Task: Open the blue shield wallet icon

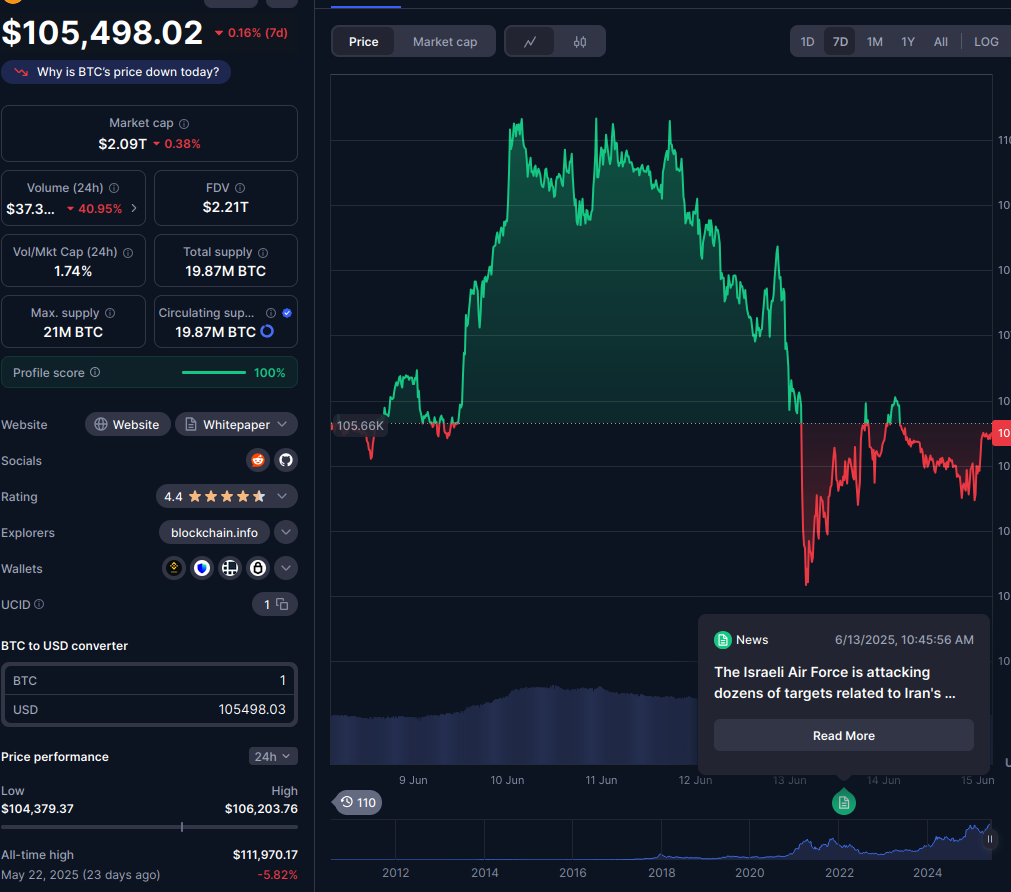Action: (202, 568)
